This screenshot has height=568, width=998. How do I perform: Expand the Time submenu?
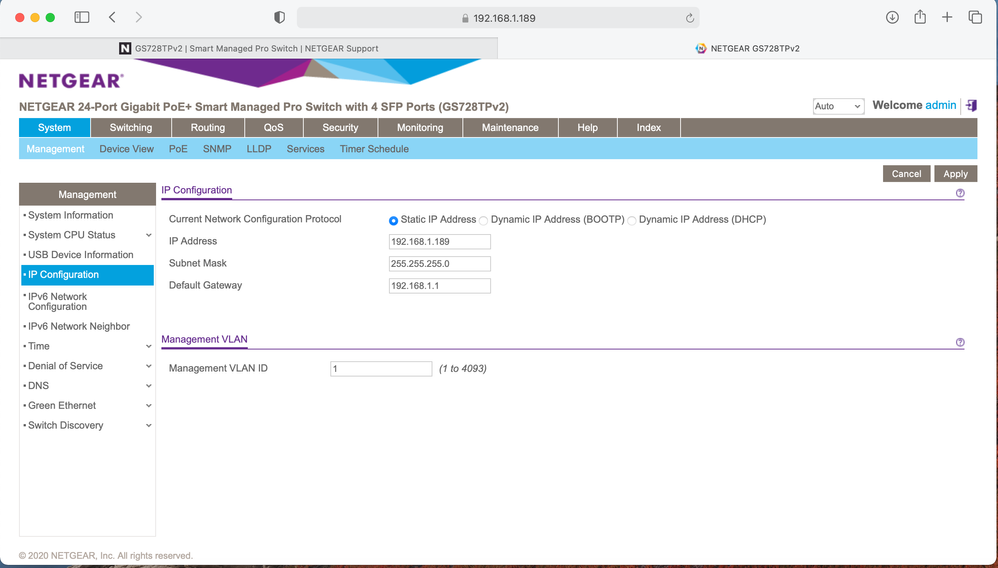click(x=148, y=346)
